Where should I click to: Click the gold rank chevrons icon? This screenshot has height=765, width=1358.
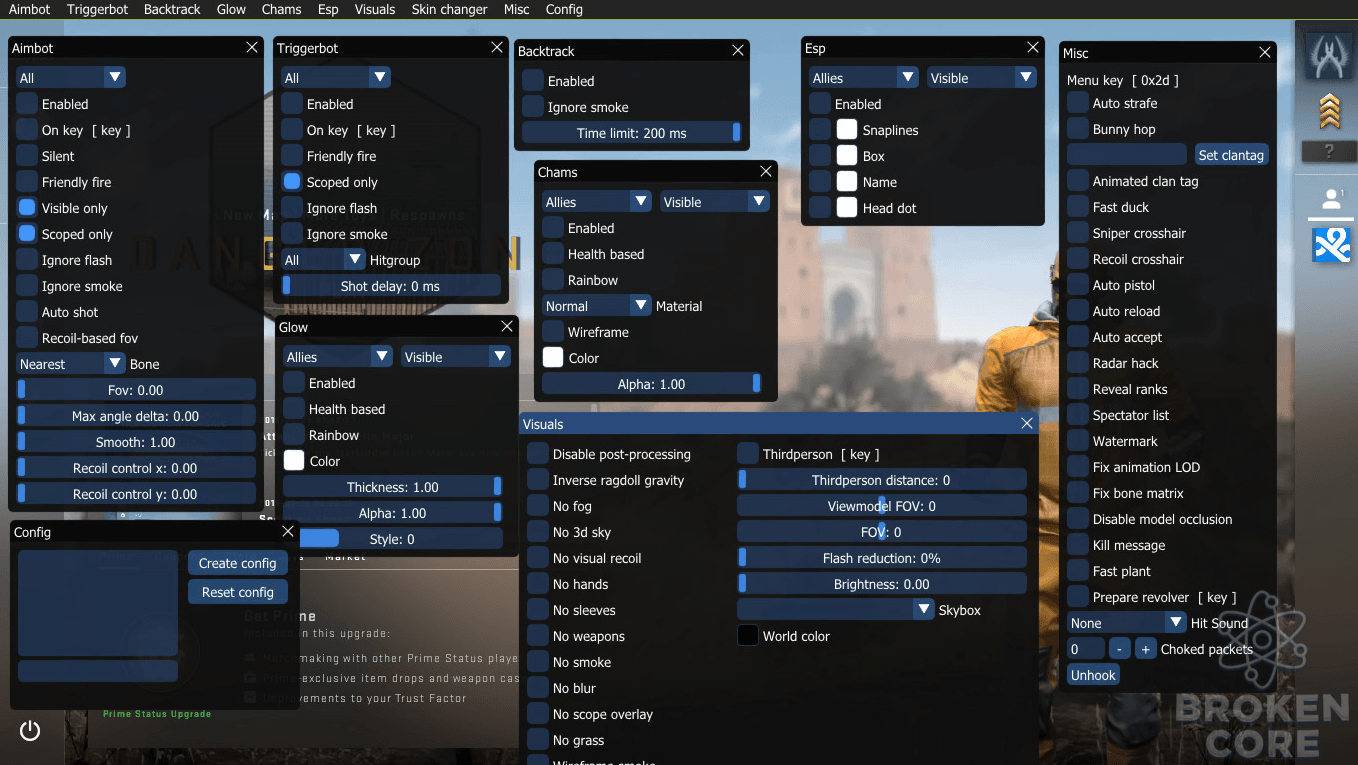1329,111
